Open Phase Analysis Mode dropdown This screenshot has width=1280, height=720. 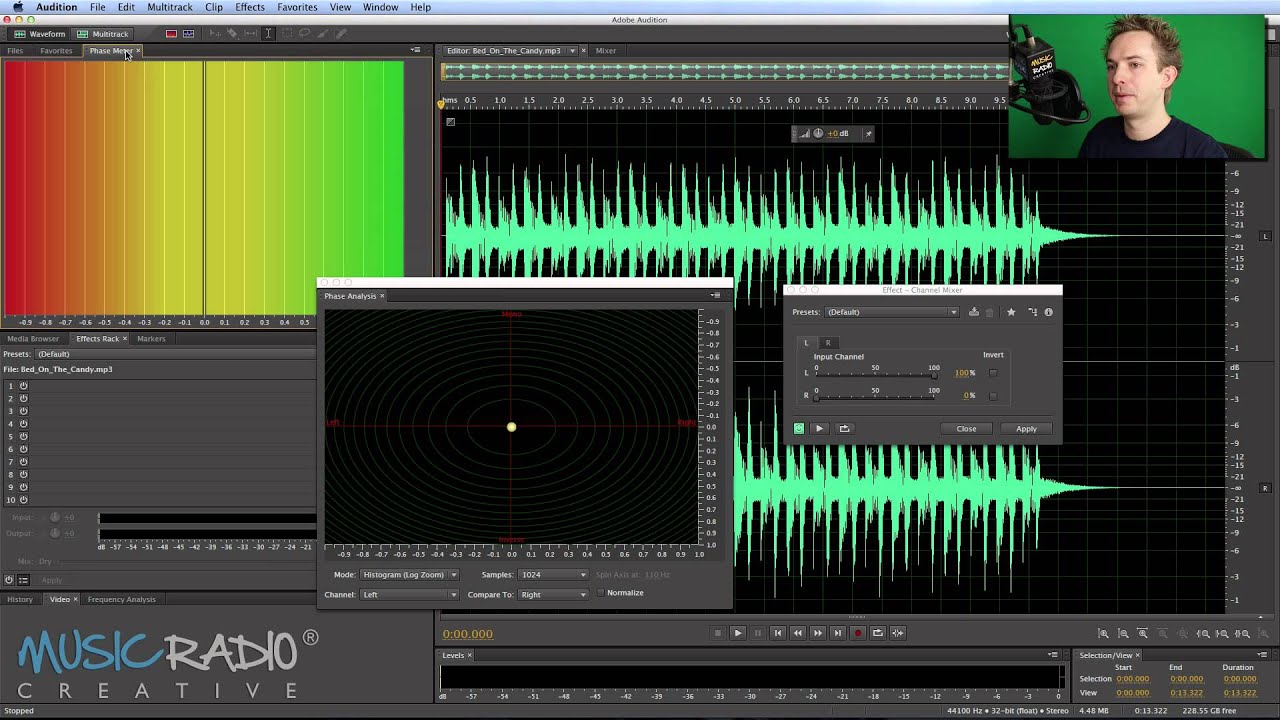click(x=409, y=575)
